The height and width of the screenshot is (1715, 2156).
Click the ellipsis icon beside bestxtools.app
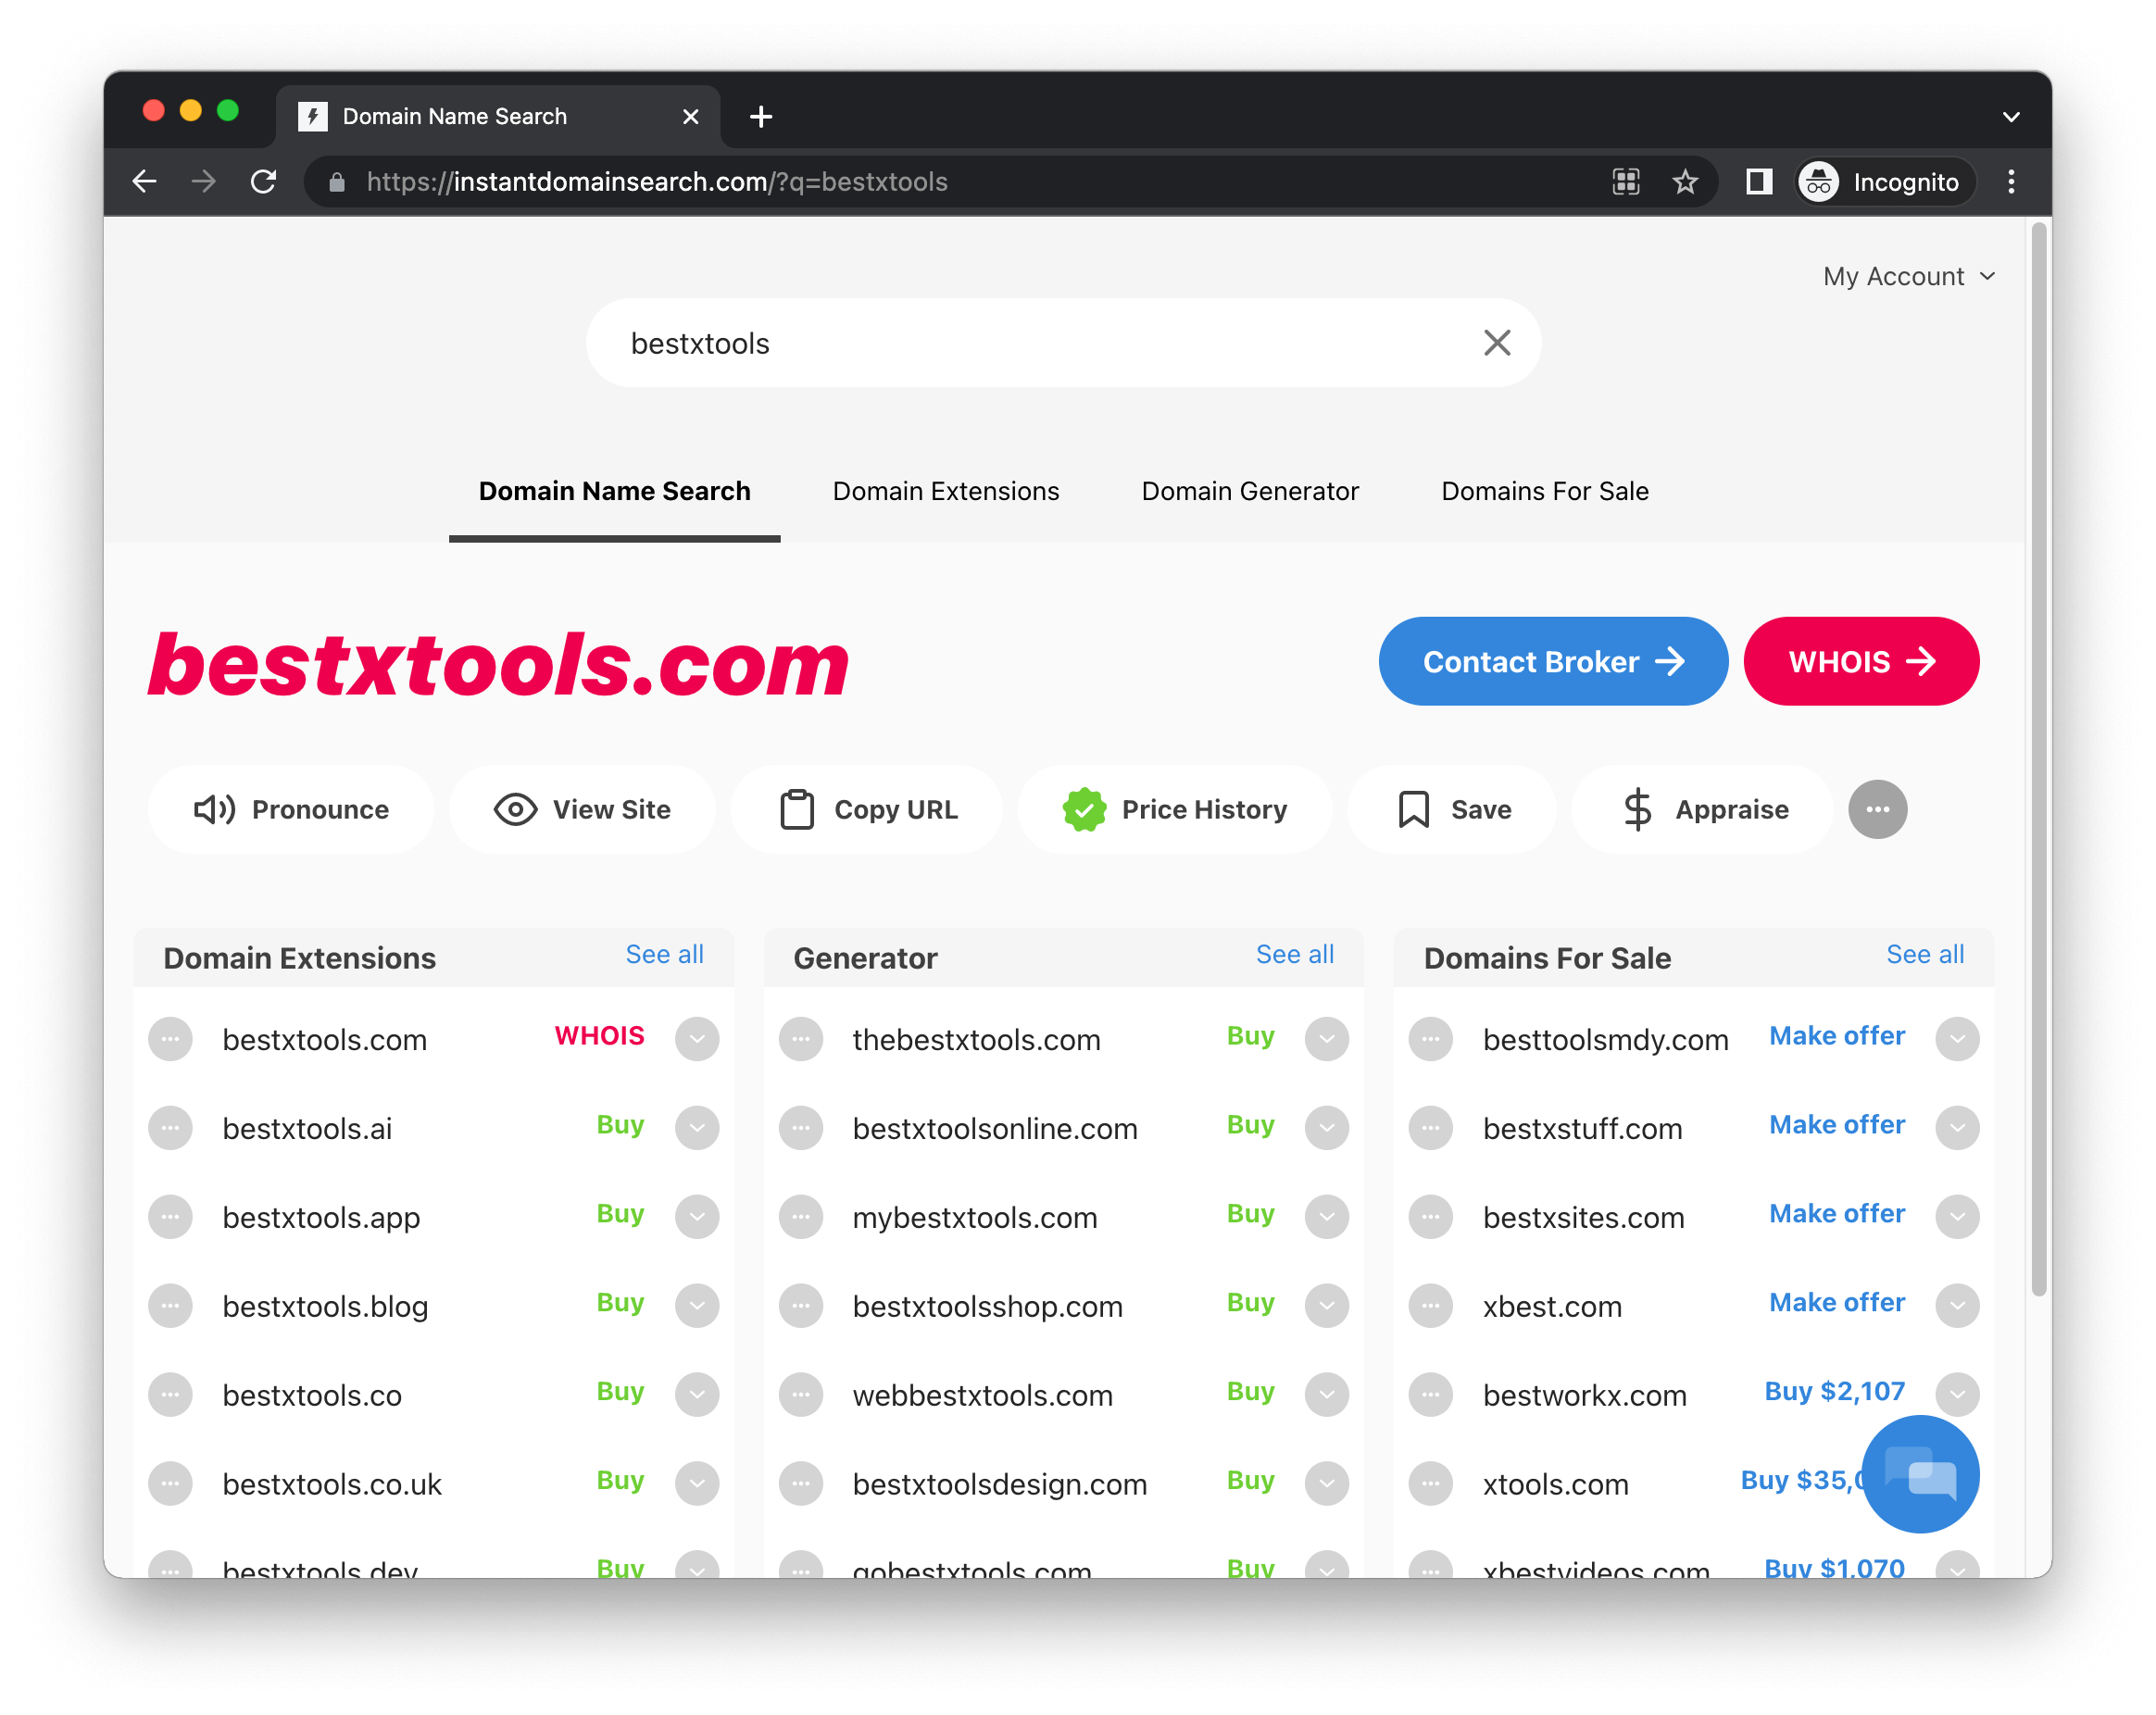coord(171,1217)
